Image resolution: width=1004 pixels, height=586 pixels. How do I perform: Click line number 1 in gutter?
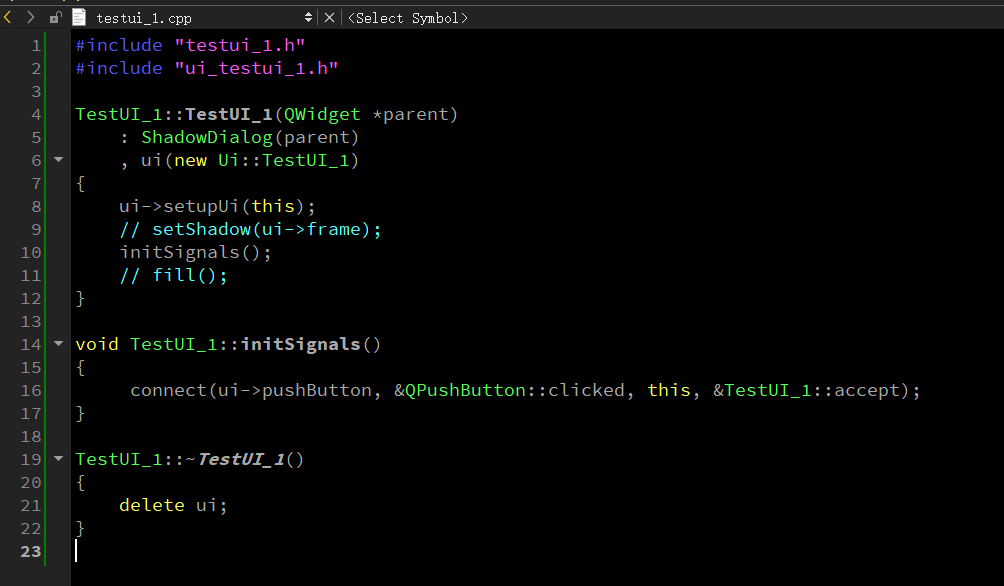tap(36, 45)
